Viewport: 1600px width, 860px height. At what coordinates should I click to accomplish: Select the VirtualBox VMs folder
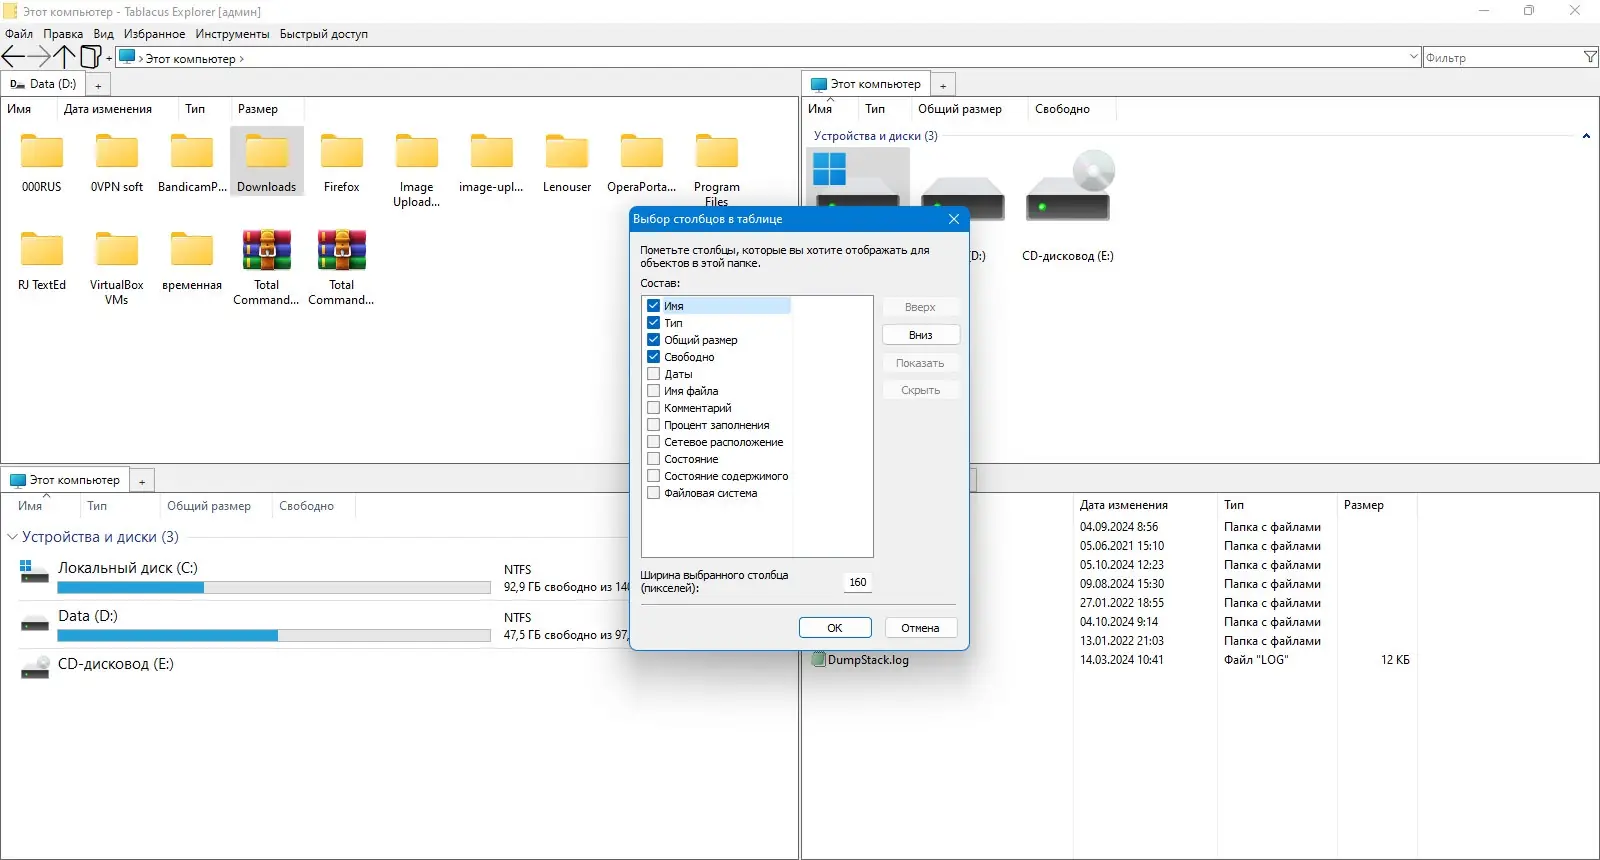117,249
